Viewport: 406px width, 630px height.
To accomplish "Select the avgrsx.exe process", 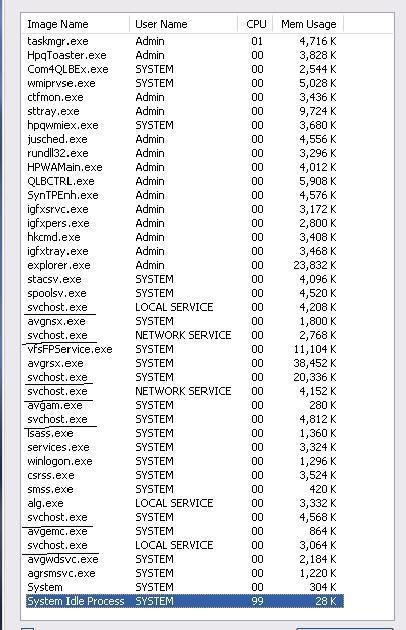I will (185, 364).
